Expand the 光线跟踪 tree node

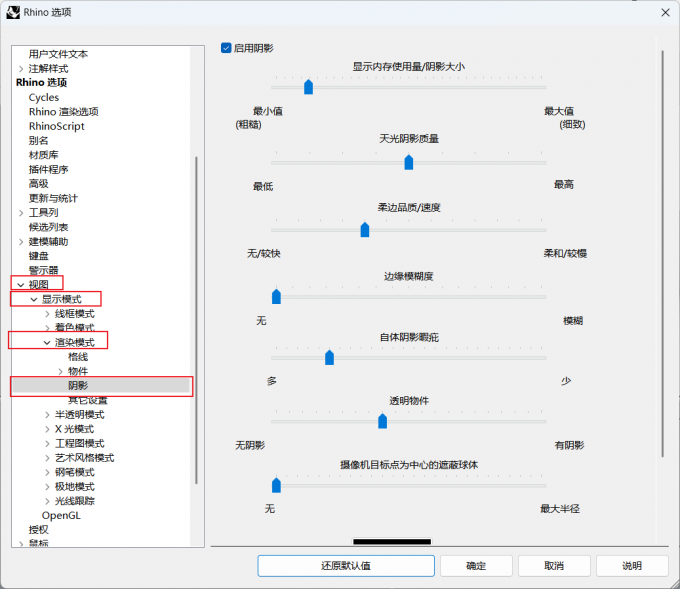click(47, 501)
